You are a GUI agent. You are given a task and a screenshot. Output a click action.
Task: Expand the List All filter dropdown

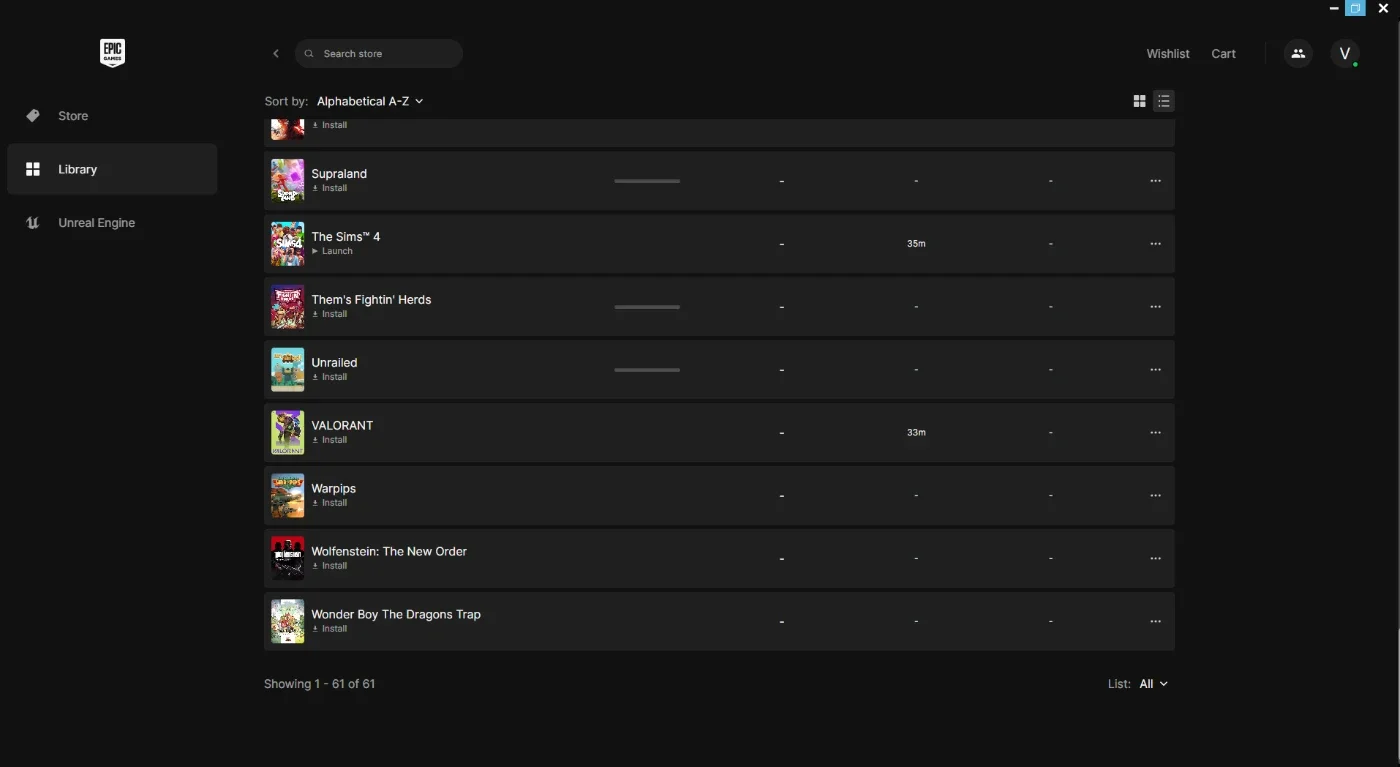click(x=1153, y=684)
